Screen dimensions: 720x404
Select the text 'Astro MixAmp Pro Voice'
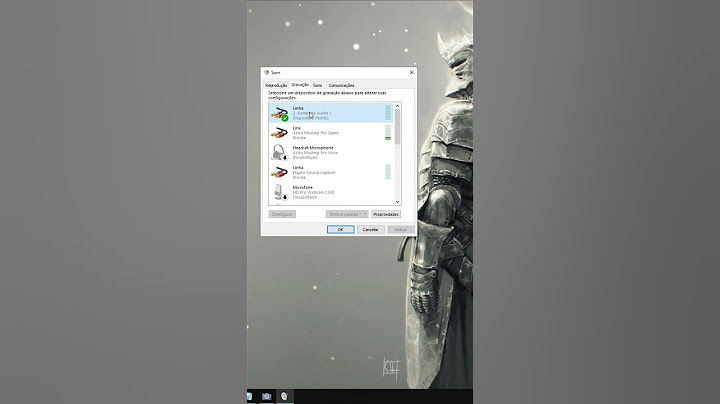(x=315, y=152)
